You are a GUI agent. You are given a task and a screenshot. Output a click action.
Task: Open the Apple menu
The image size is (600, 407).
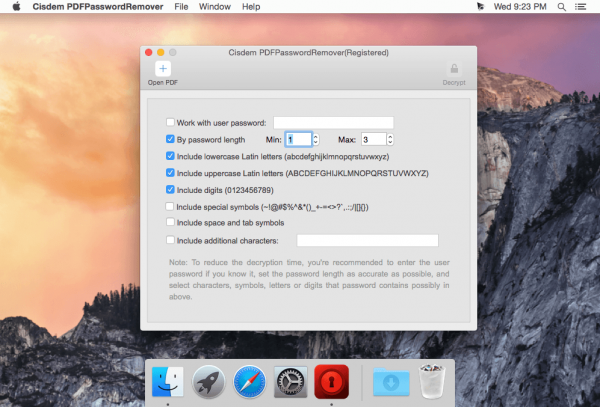[x=16, y=7]
